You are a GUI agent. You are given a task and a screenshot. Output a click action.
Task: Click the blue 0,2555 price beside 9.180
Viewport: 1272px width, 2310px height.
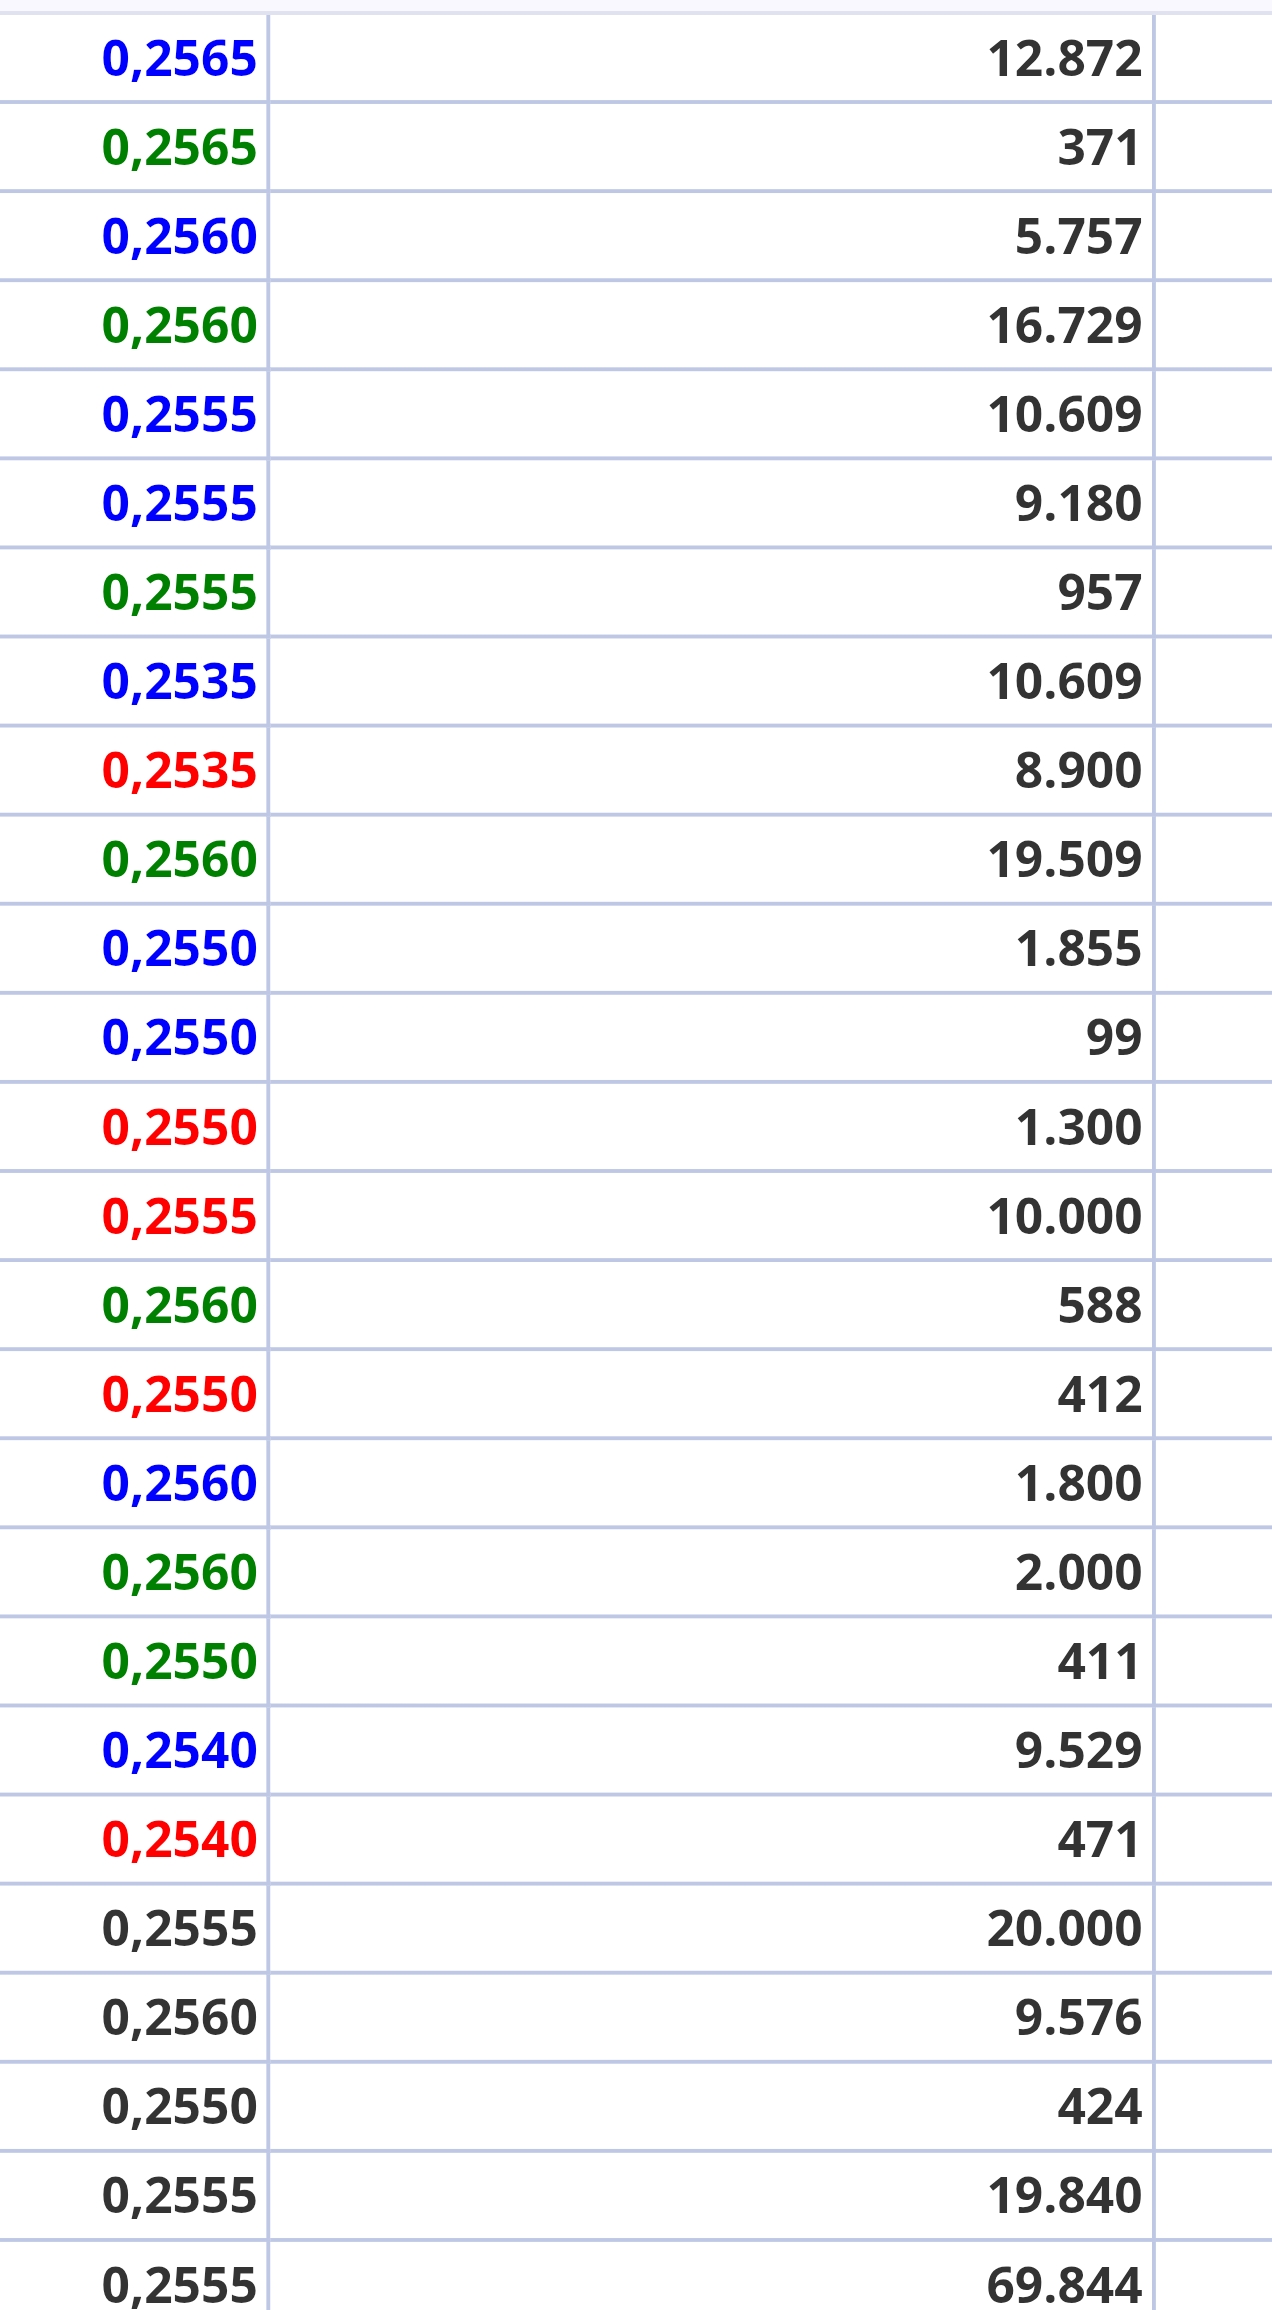tap(179, 504)
